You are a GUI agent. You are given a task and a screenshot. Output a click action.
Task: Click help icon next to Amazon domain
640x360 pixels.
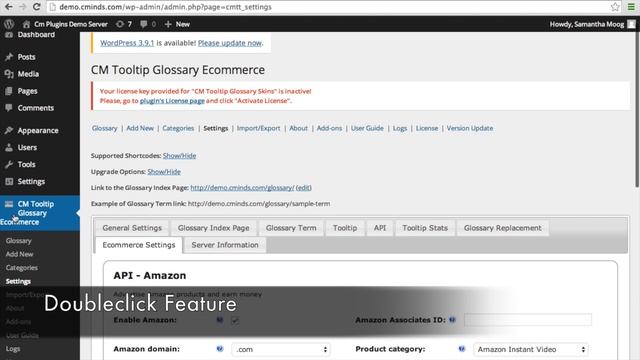click(x=220, y=349)
